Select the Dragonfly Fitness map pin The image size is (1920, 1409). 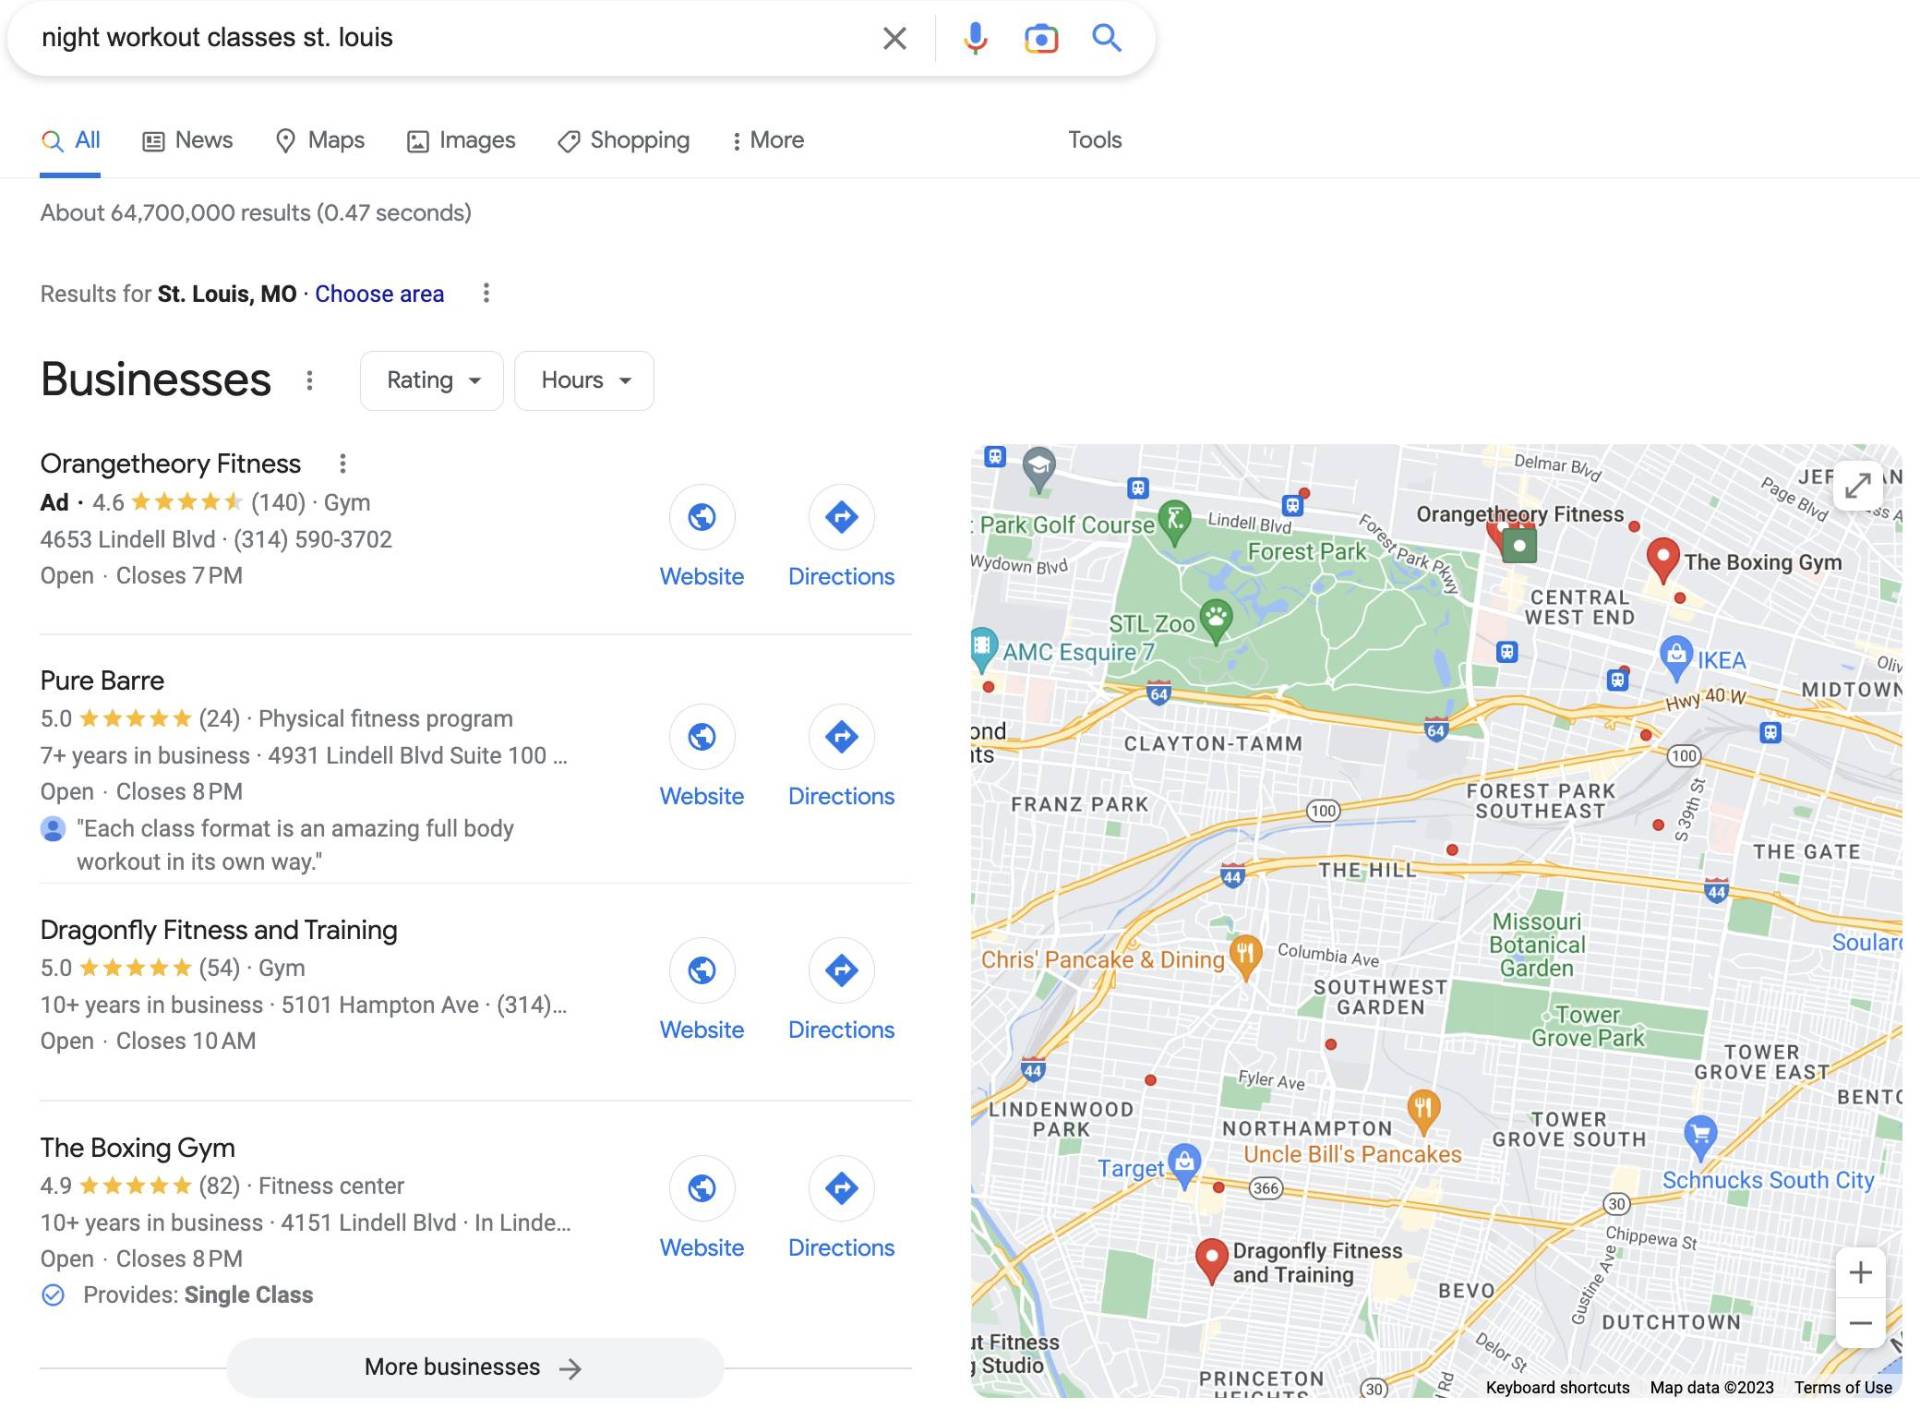click(1213, 1258)
